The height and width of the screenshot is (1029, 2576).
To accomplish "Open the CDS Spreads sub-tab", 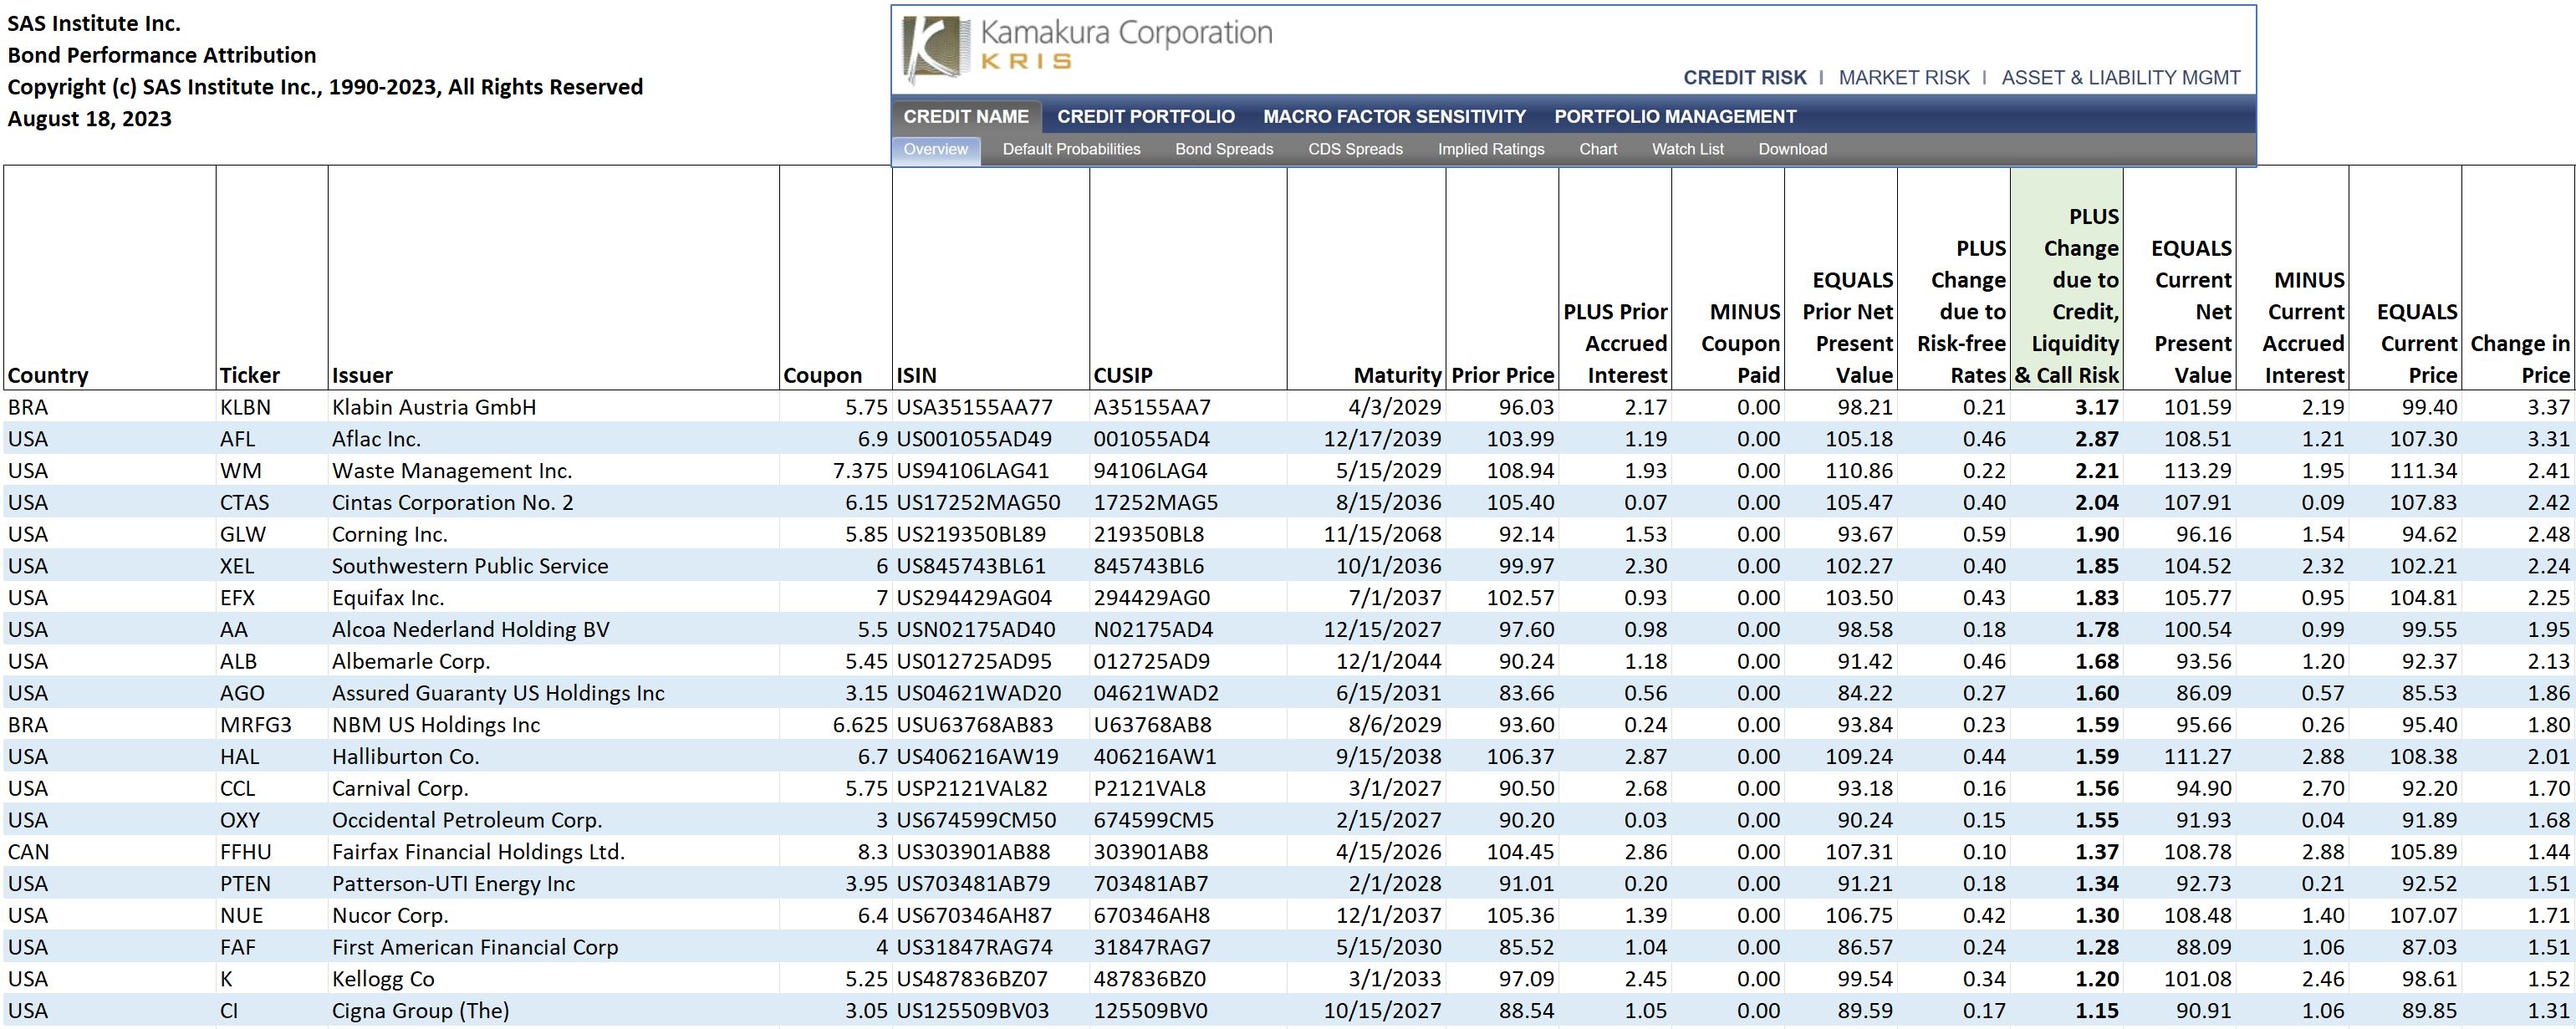I will [x=1355, y=149].
